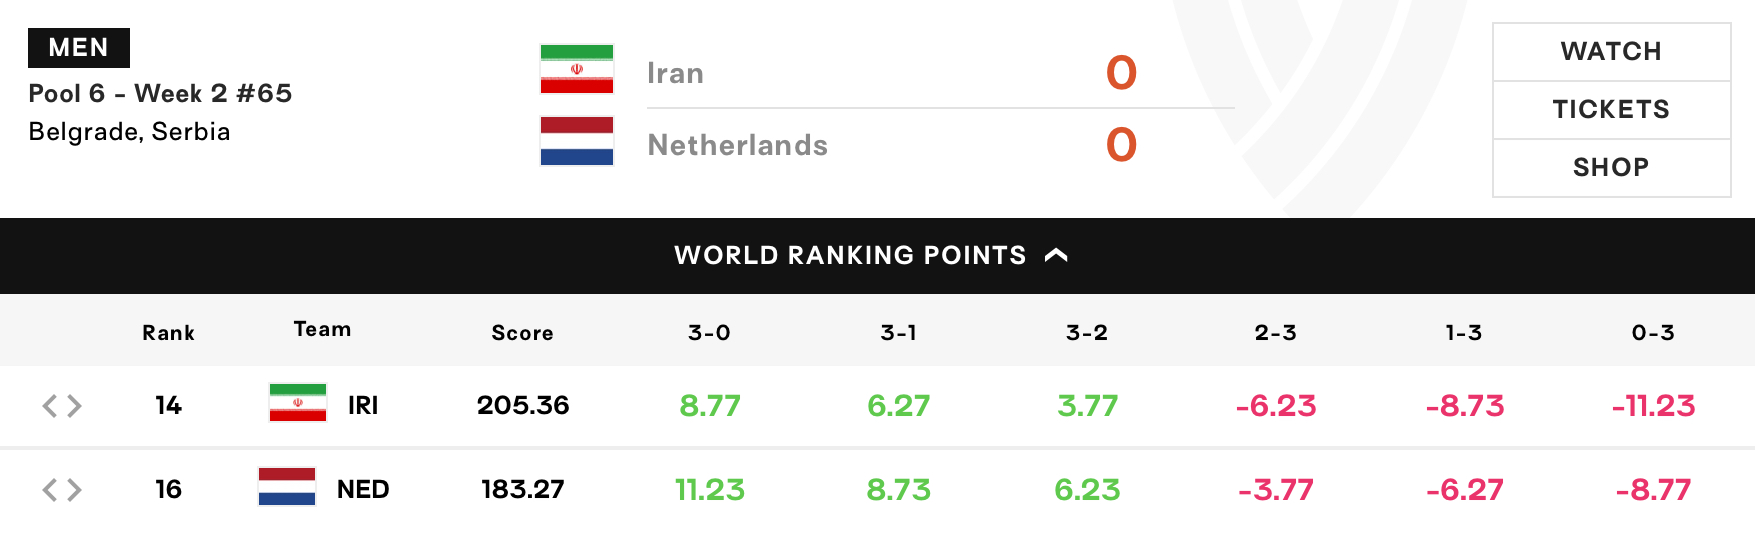The width and height of the screenshot is (1755, 553).
Task: Click the chevron next to World Ranking Points
Action: [x=1056, y=256]
